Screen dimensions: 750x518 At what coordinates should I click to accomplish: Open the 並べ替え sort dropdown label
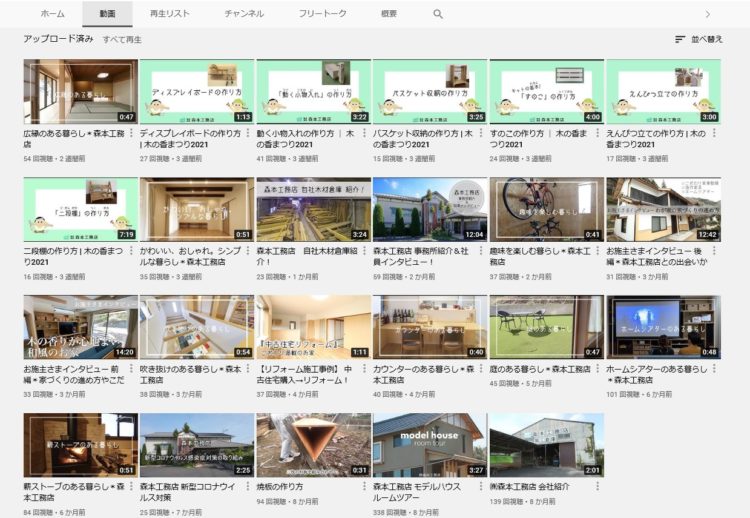point(706,39)
